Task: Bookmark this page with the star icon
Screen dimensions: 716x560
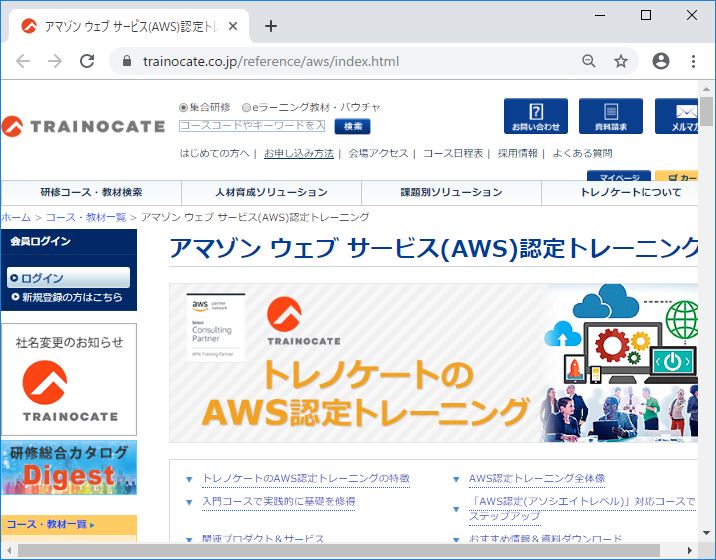Action: tap(621, 61)
